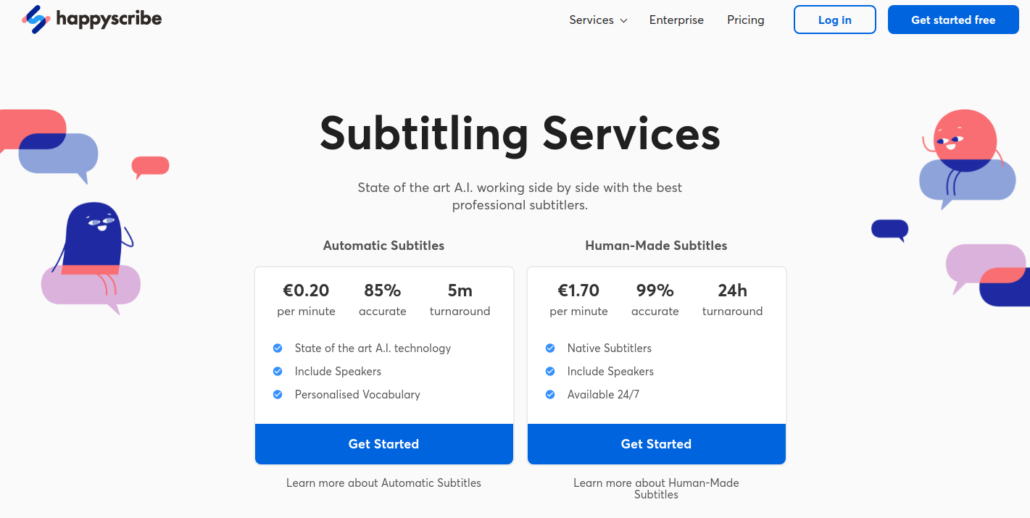Click the checkmark beside State of the art A.I. technology
The image size is (1030, 518).
(x=278, y=348)
